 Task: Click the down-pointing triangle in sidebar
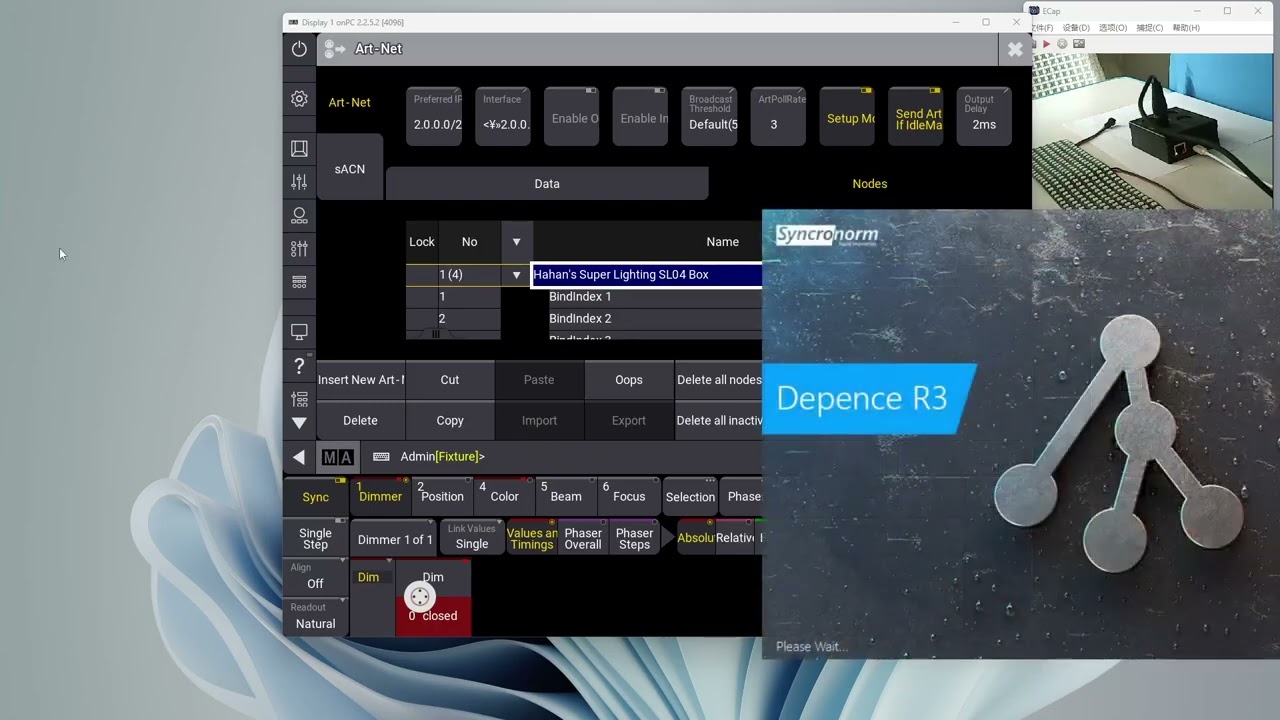(299, 423)
